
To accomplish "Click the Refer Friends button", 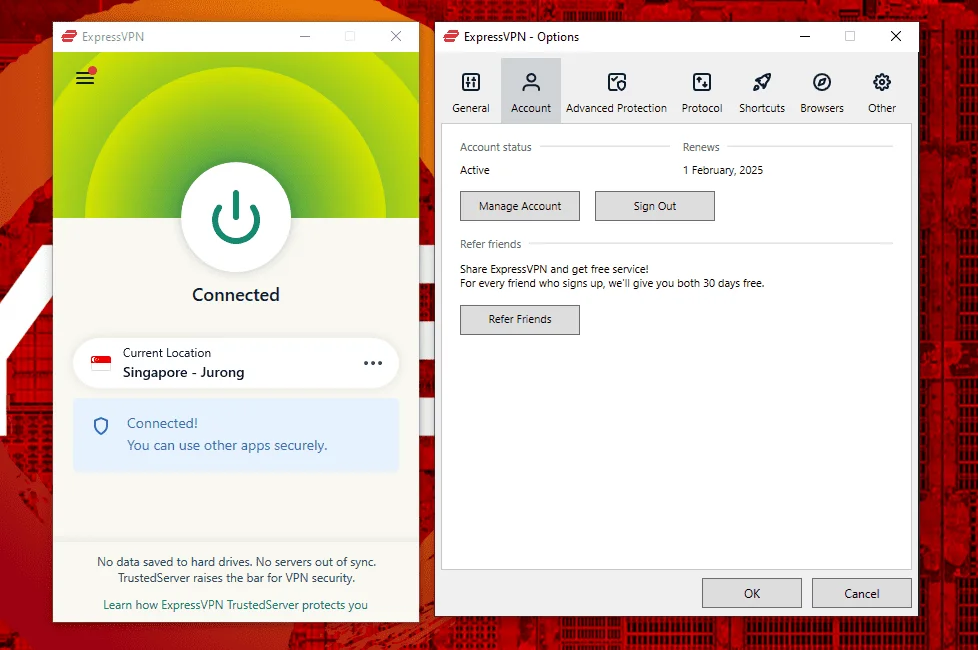I will coord(520,319).
